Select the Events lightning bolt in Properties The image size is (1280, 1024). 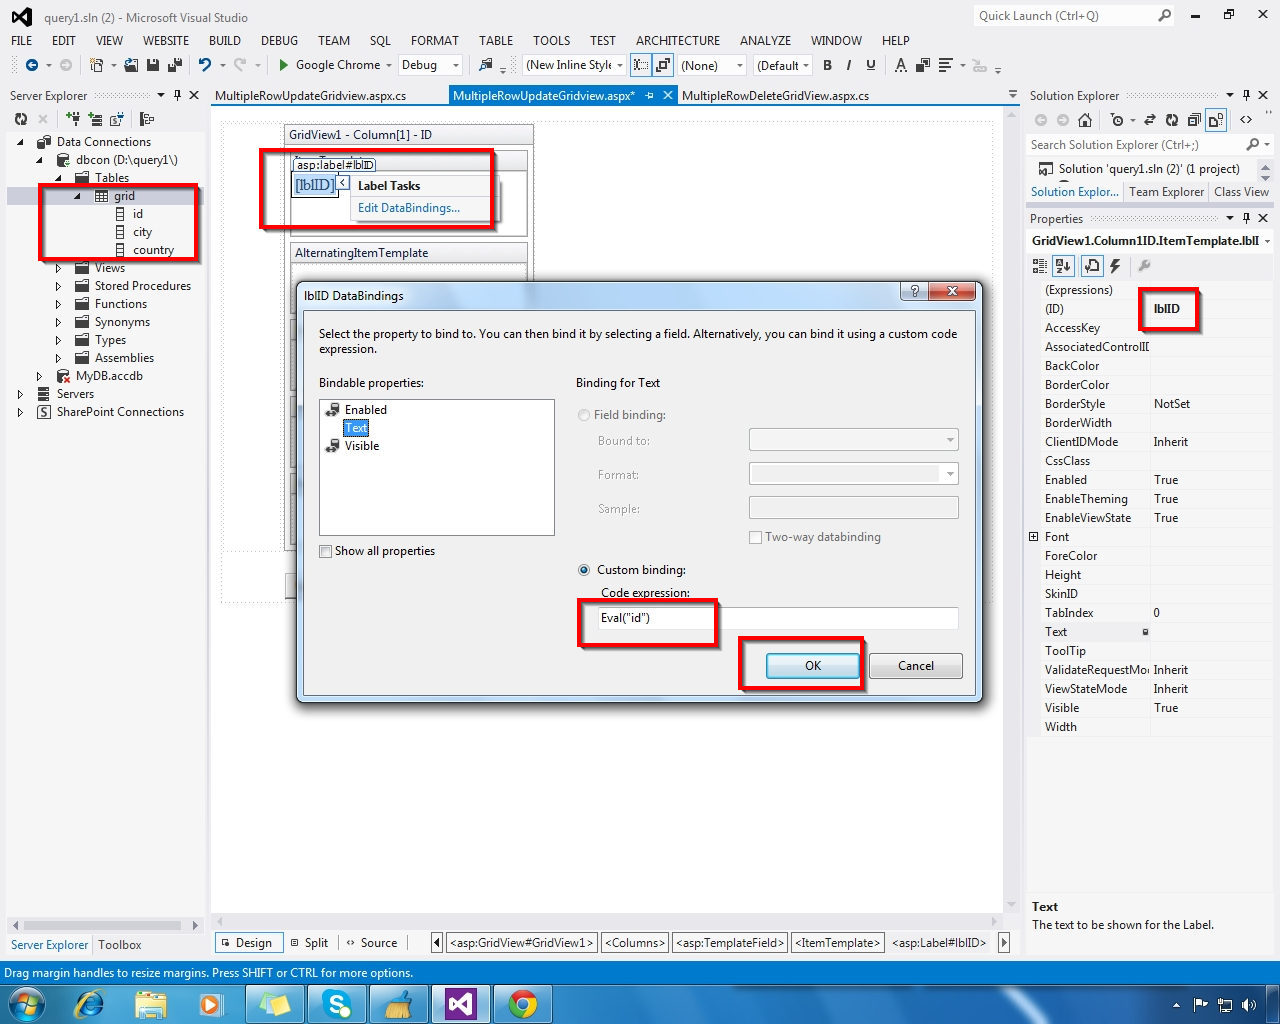click(1115, 265)
